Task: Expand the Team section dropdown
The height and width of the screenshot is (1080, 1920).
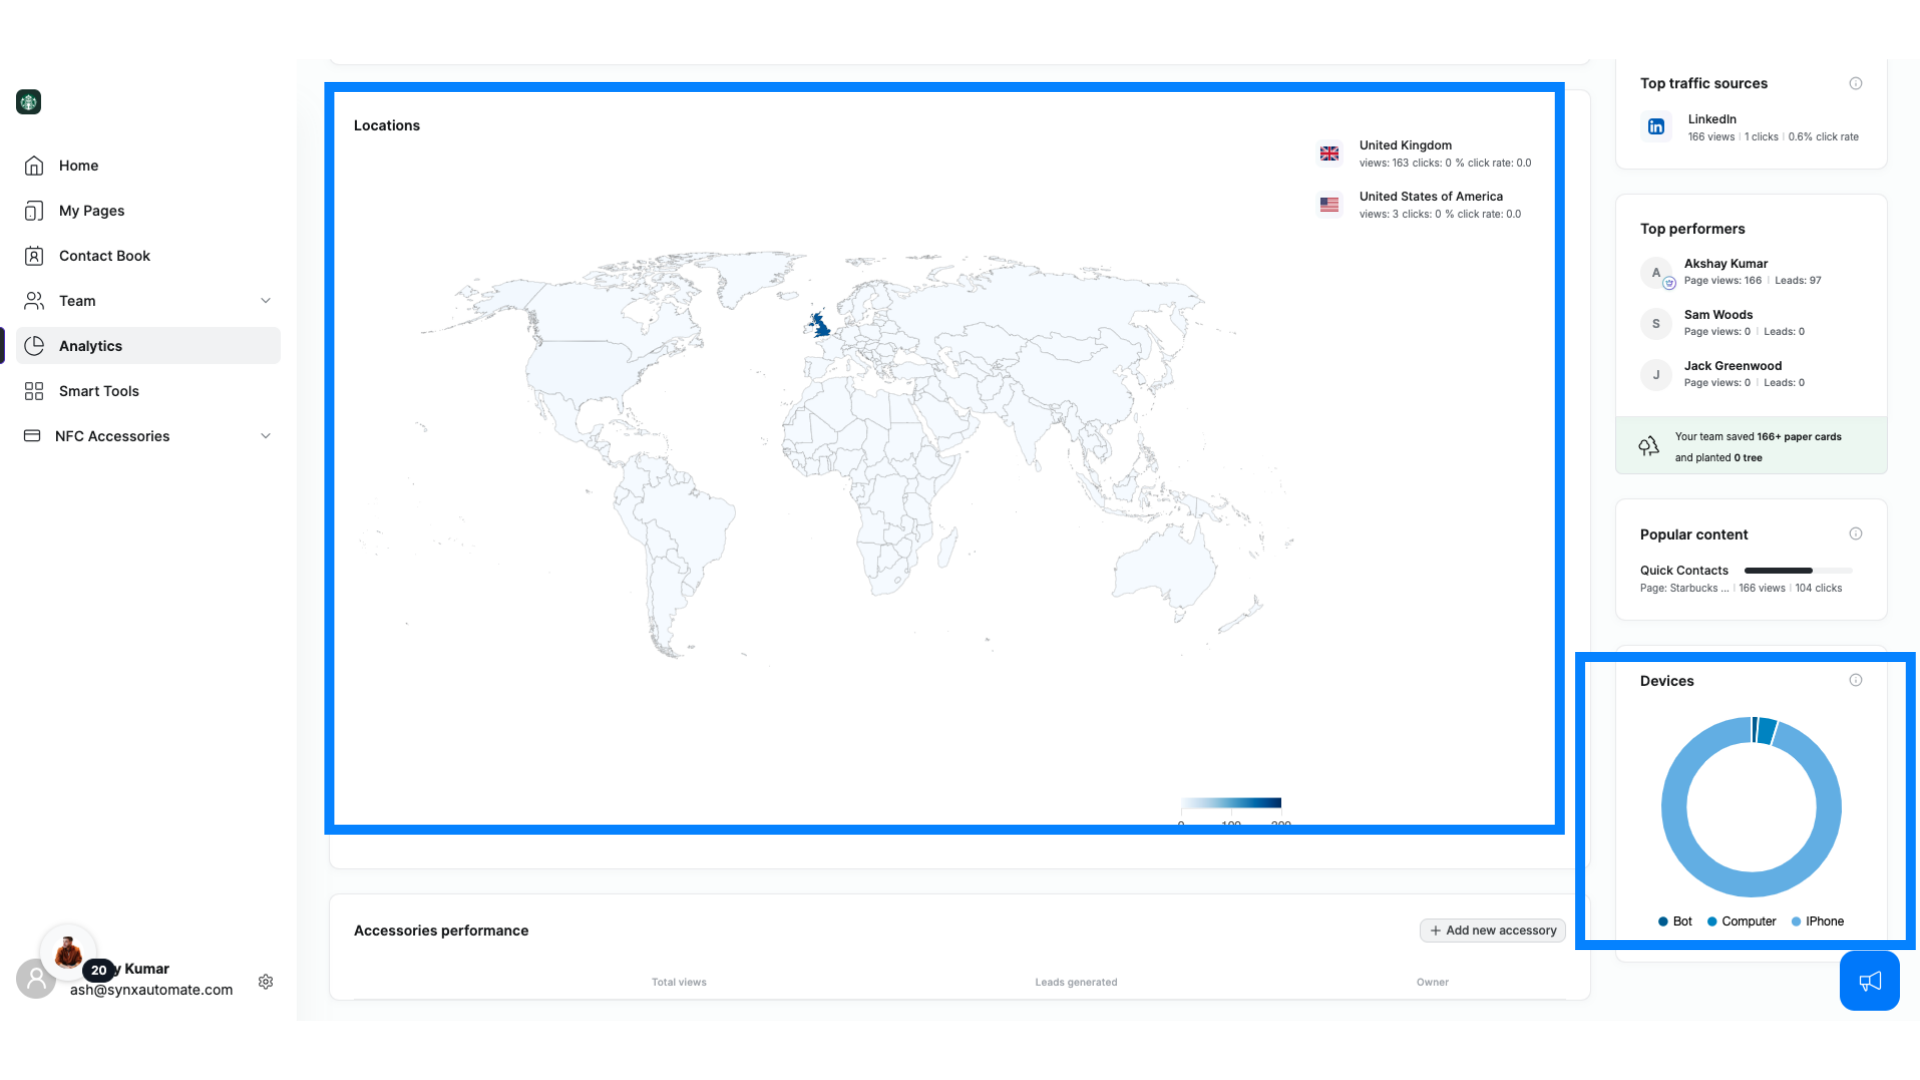Action: [264, 299]
